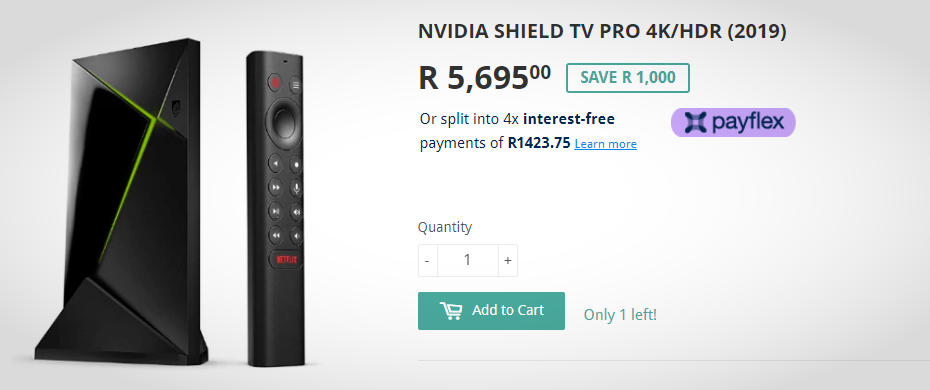The image size is (930, 390).
Task: Click the Payflex logo badge
Action: coord(733,123)
